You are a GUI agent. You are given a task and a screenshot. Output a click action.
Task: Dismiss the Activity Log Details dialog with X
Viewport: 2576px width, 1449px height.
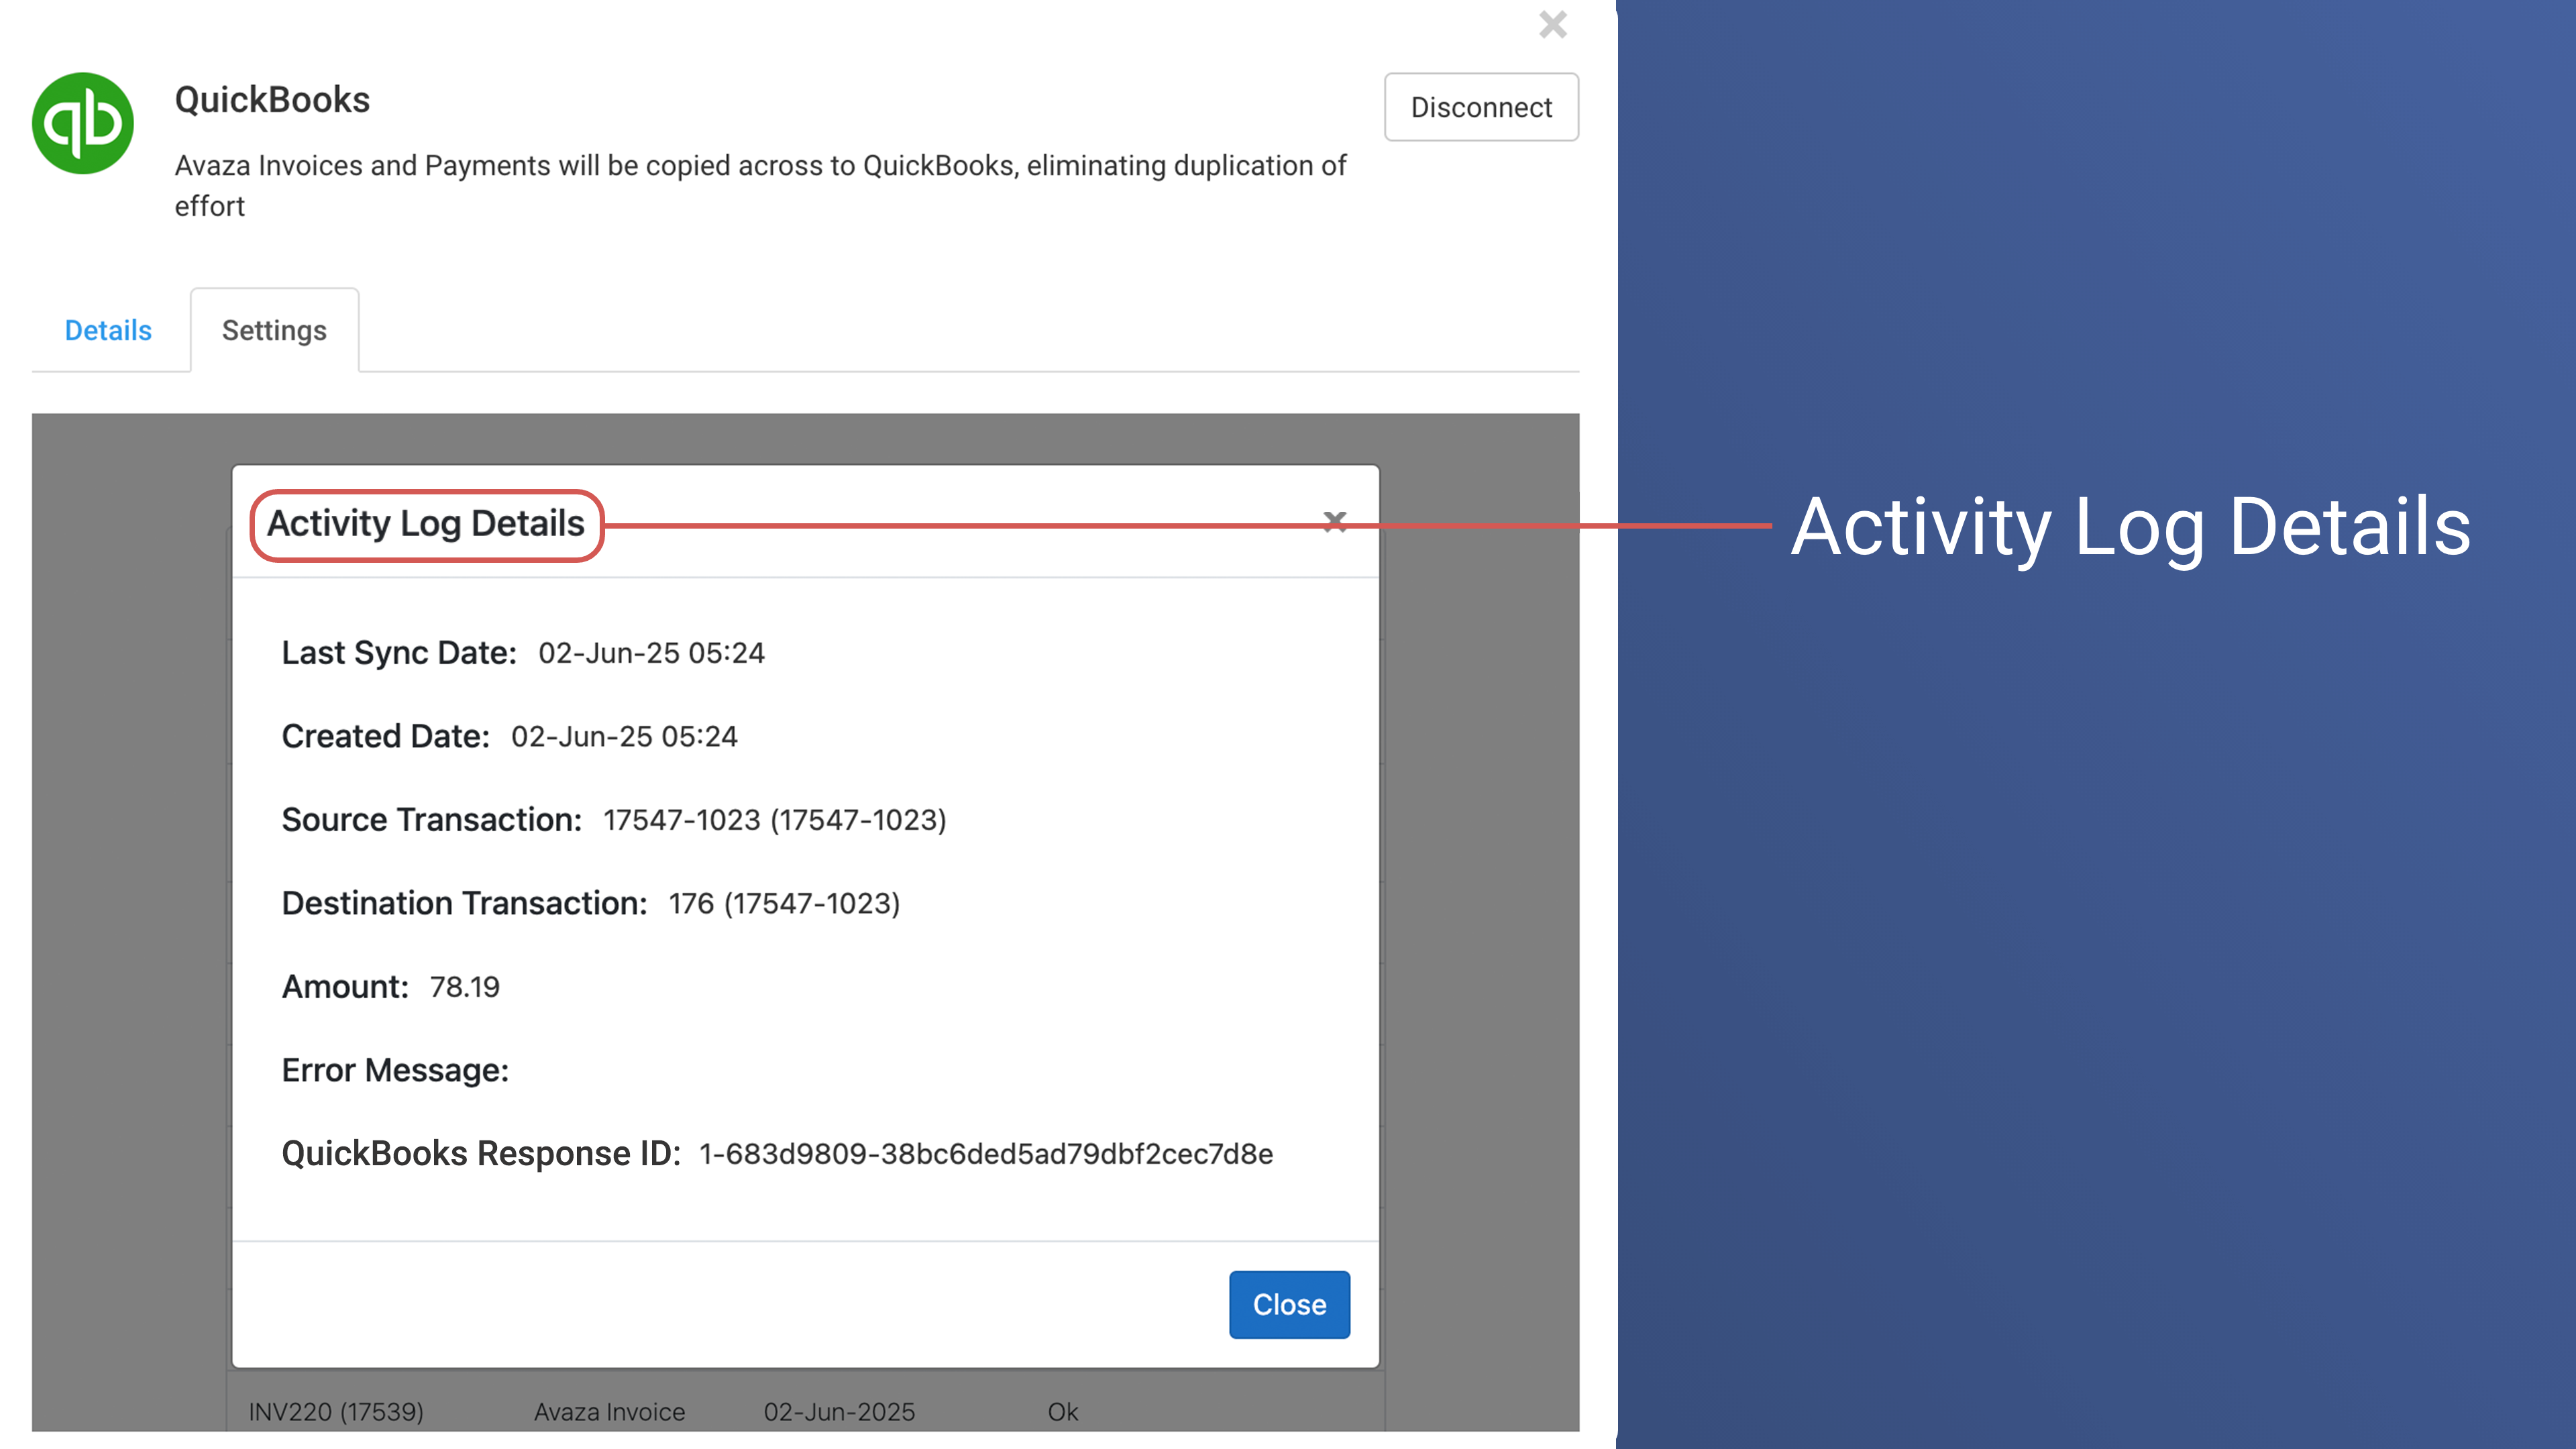click(x=1334, y=521)
